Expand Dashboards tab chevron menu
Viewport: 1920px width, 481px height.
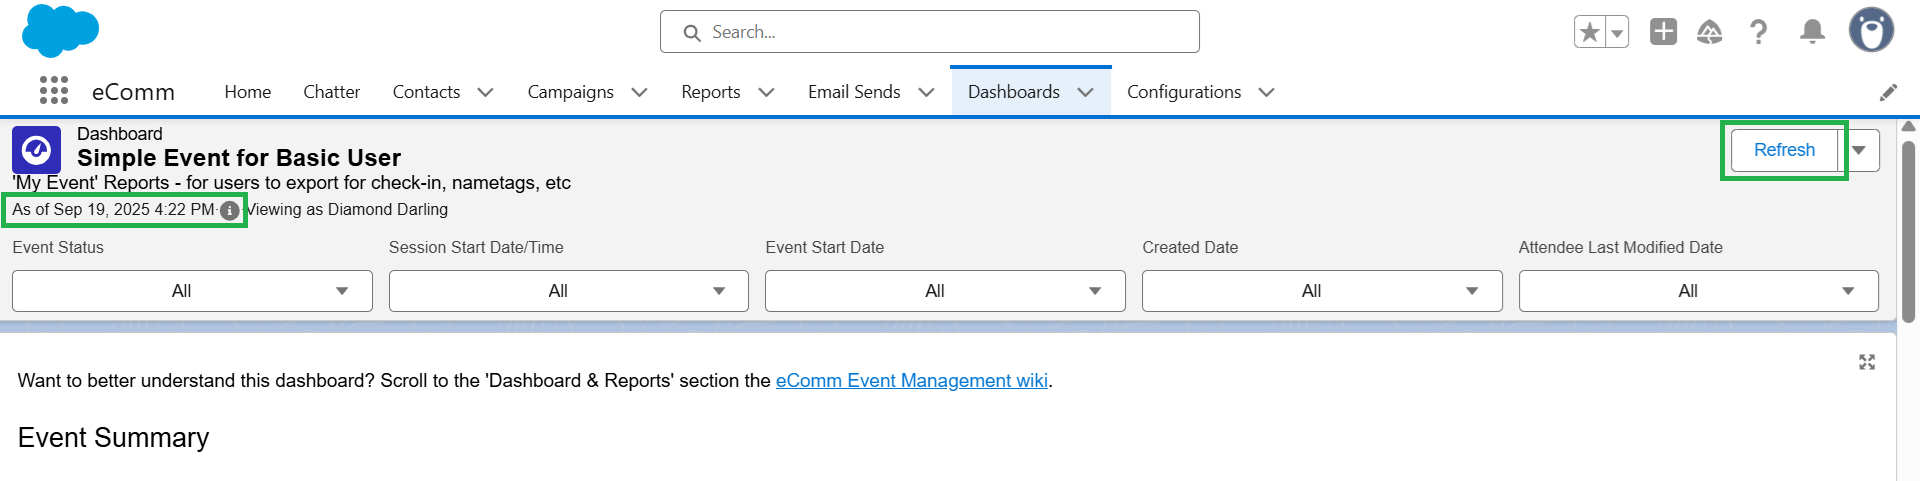point(1085,92)
